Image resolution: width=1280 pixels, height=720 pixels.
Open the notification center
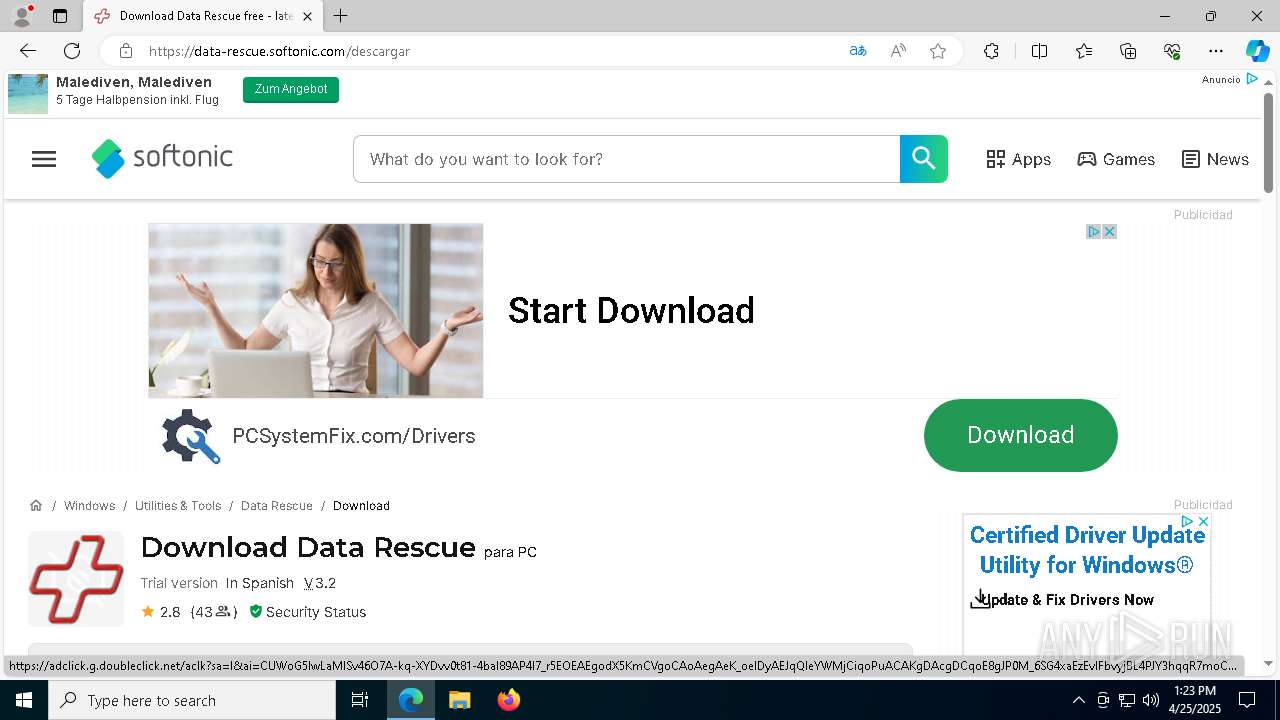click(1247, 700)
